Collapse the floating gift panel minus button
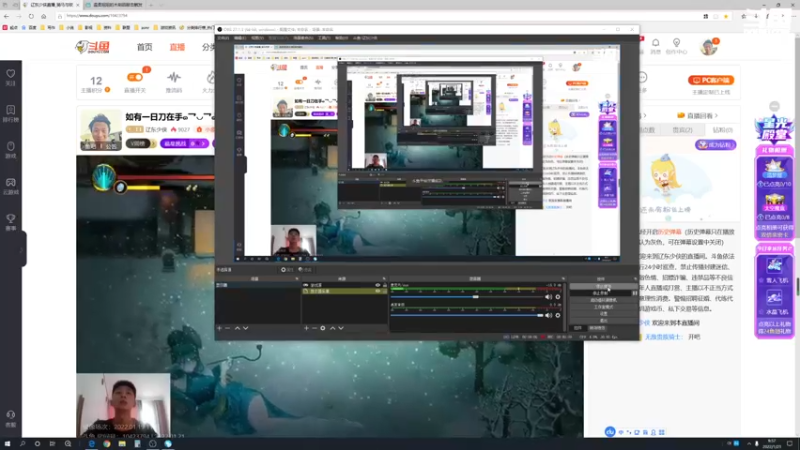800x450 pixels. point(774,106)
